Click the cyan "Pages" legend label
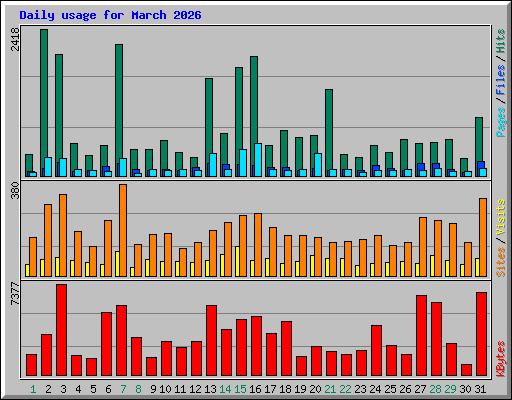 pos(501,122)
